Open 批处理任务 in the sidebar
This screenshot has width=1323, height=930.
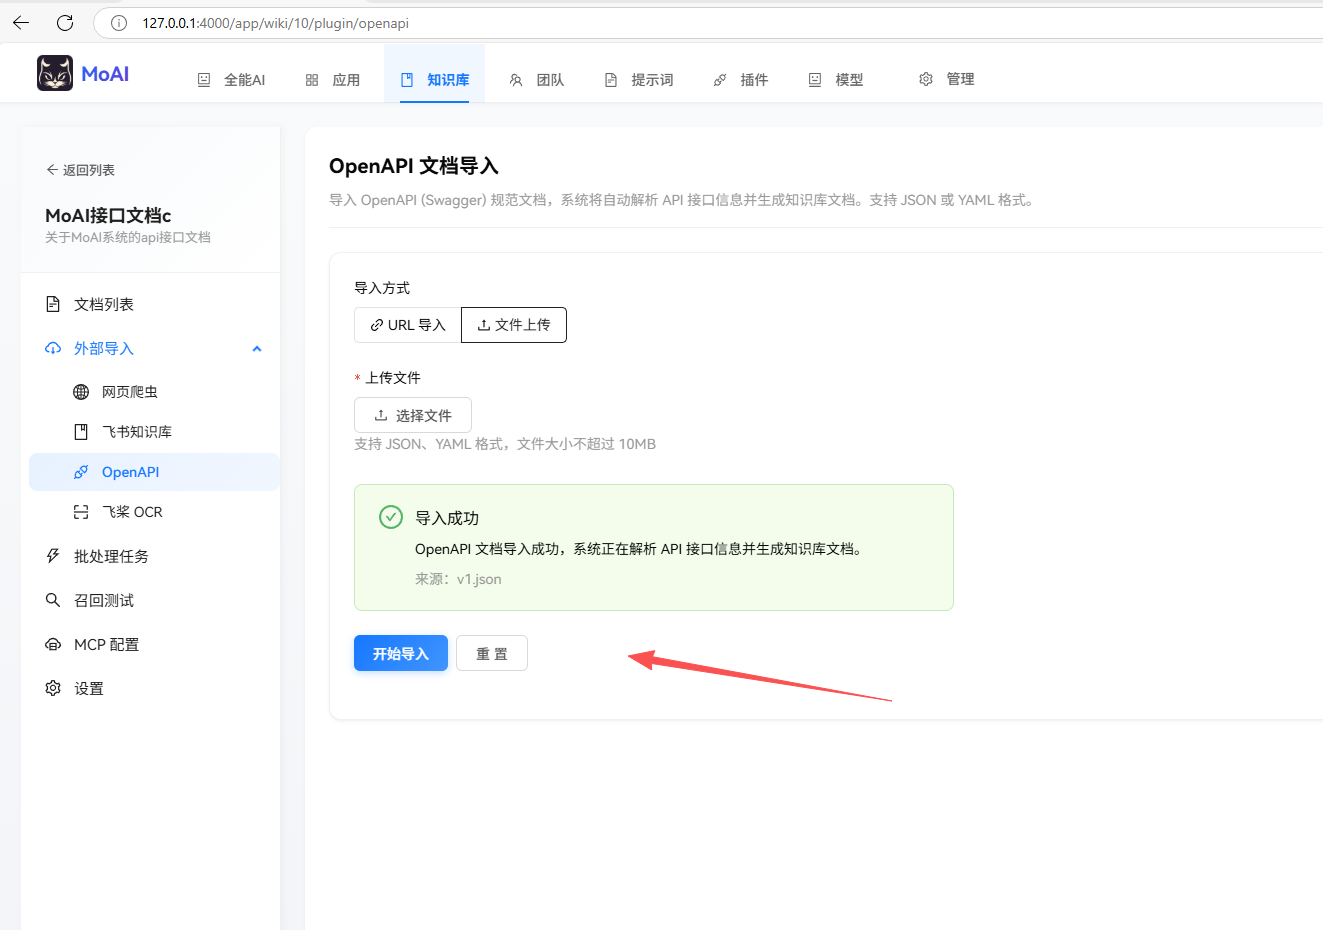(110, 556)
